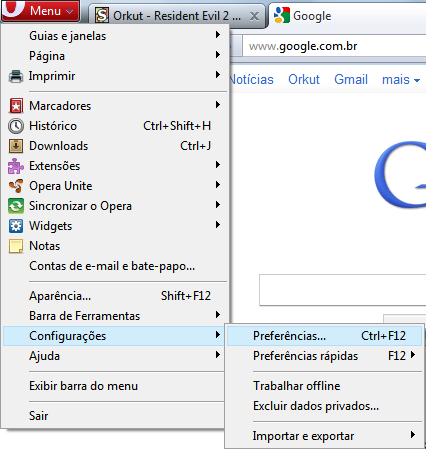Screen dimensions: 426x449
Task: Click the Extensões puzzle piece icon
Action: tap(16, 166)
